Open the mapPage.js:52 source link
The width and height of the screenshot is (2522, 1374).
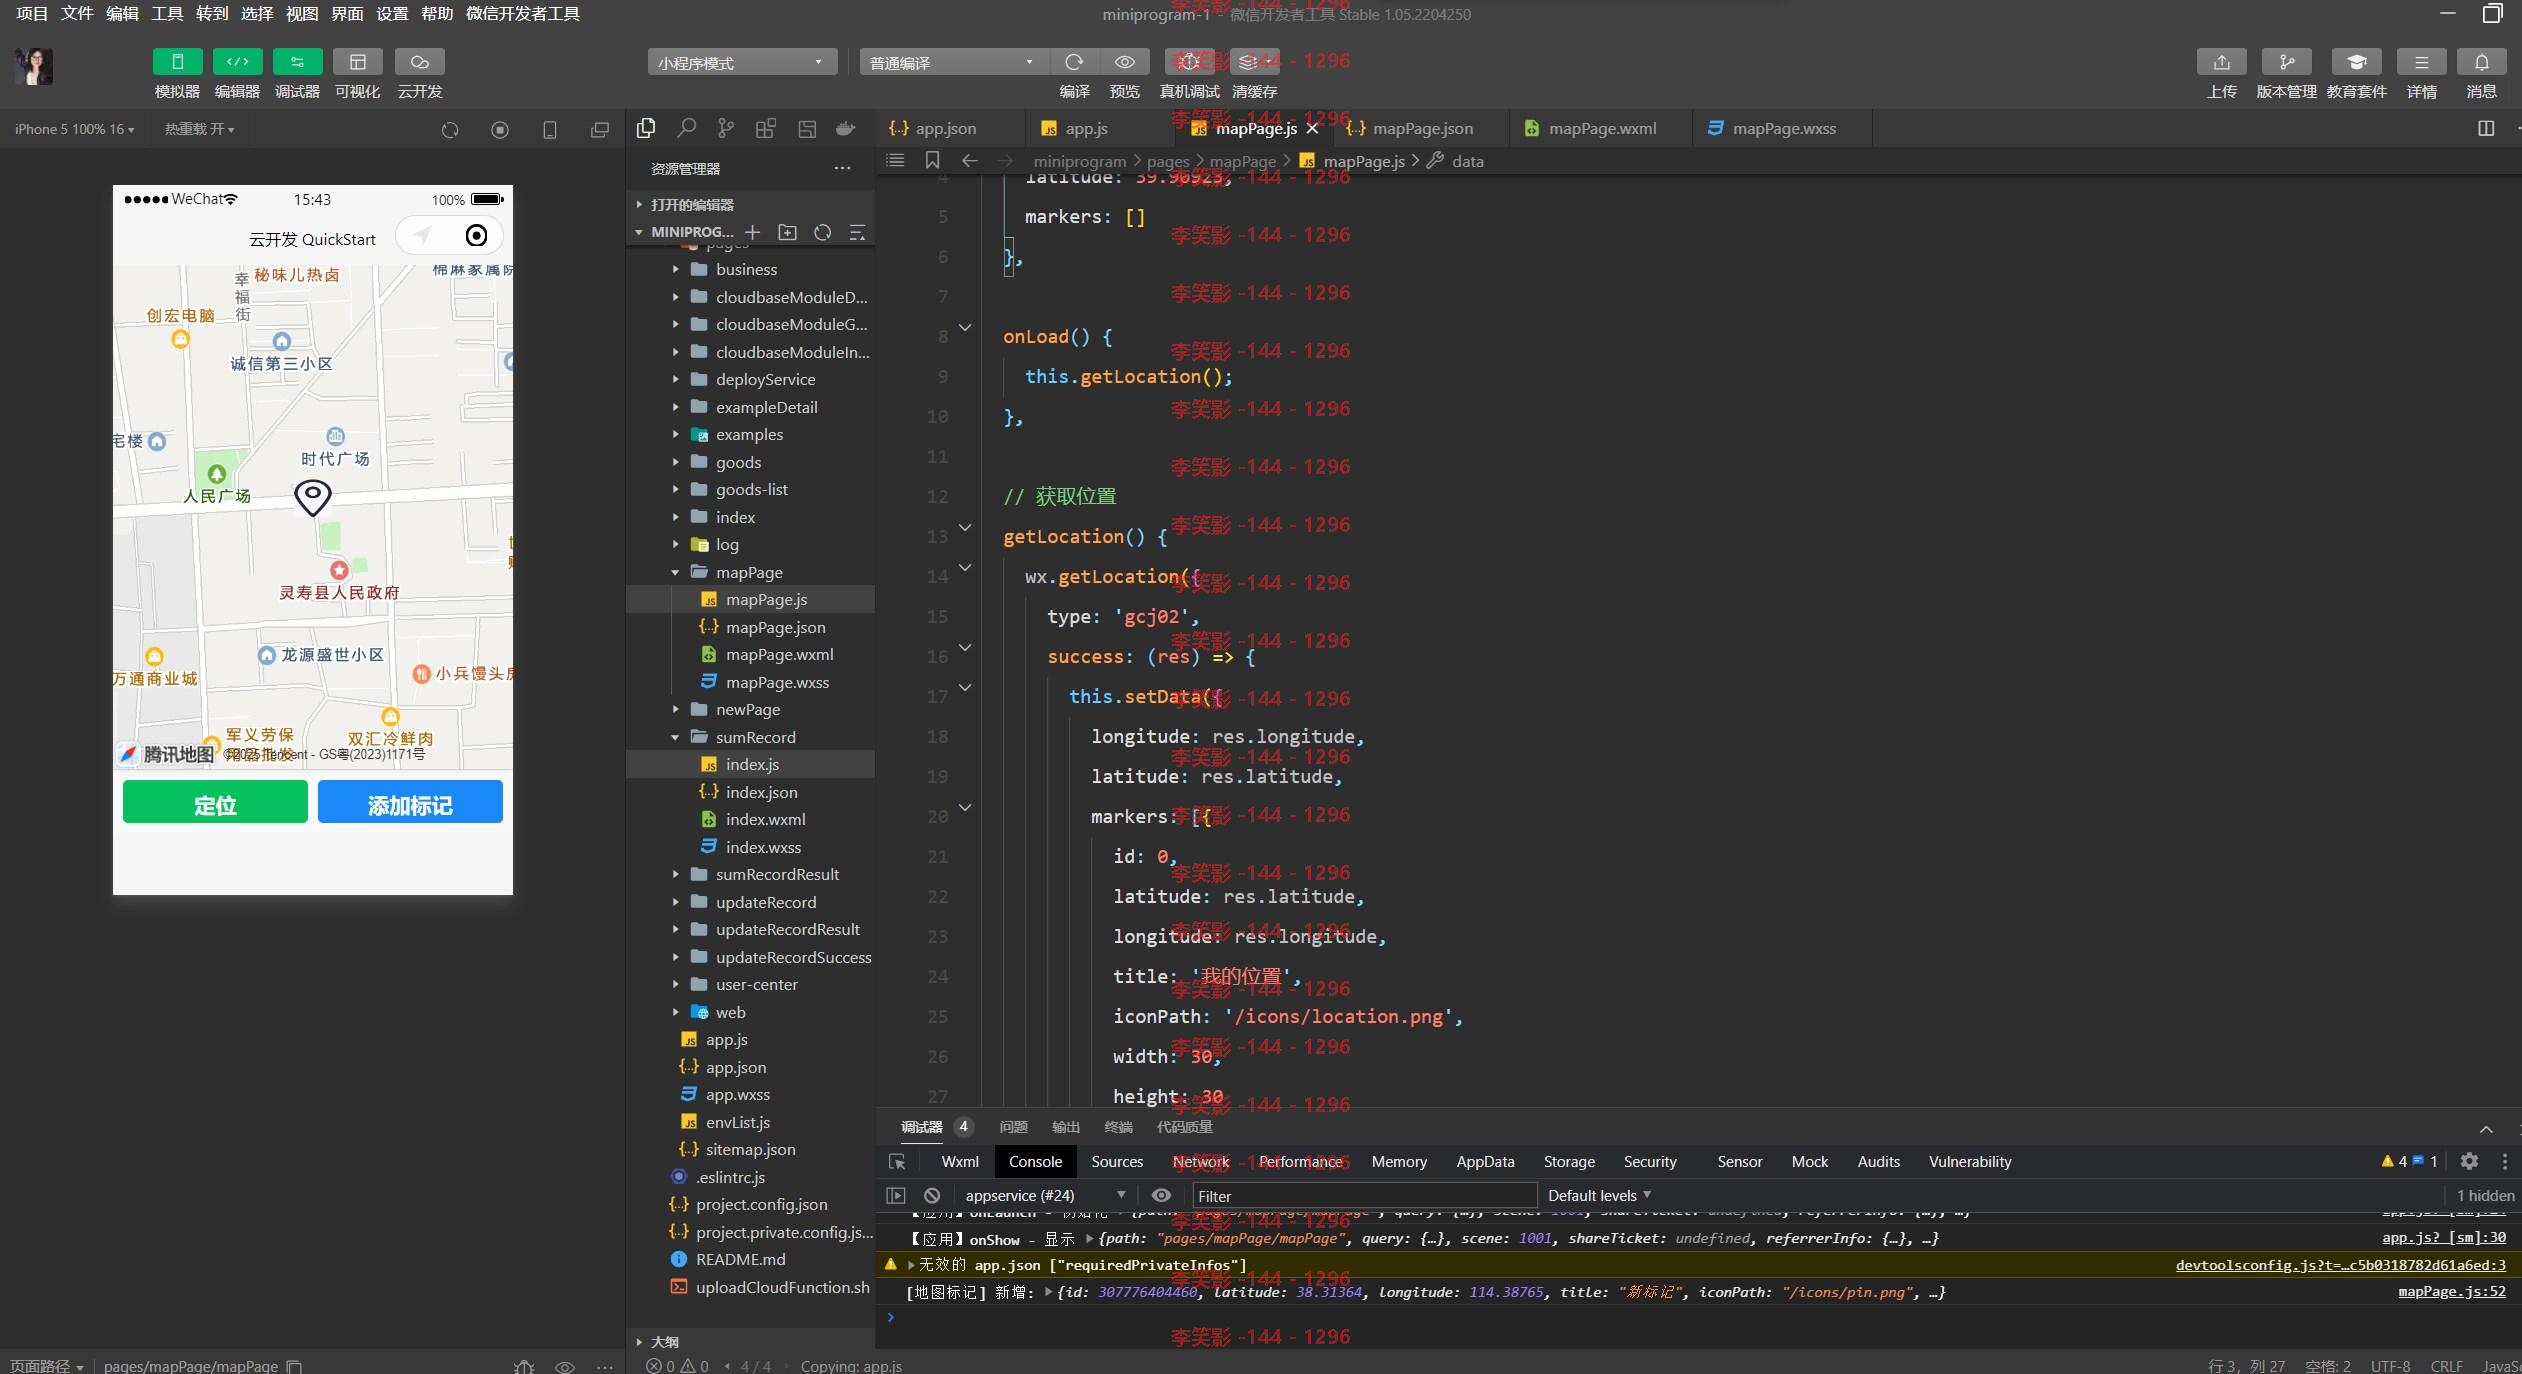[x=2452, y=1292]
